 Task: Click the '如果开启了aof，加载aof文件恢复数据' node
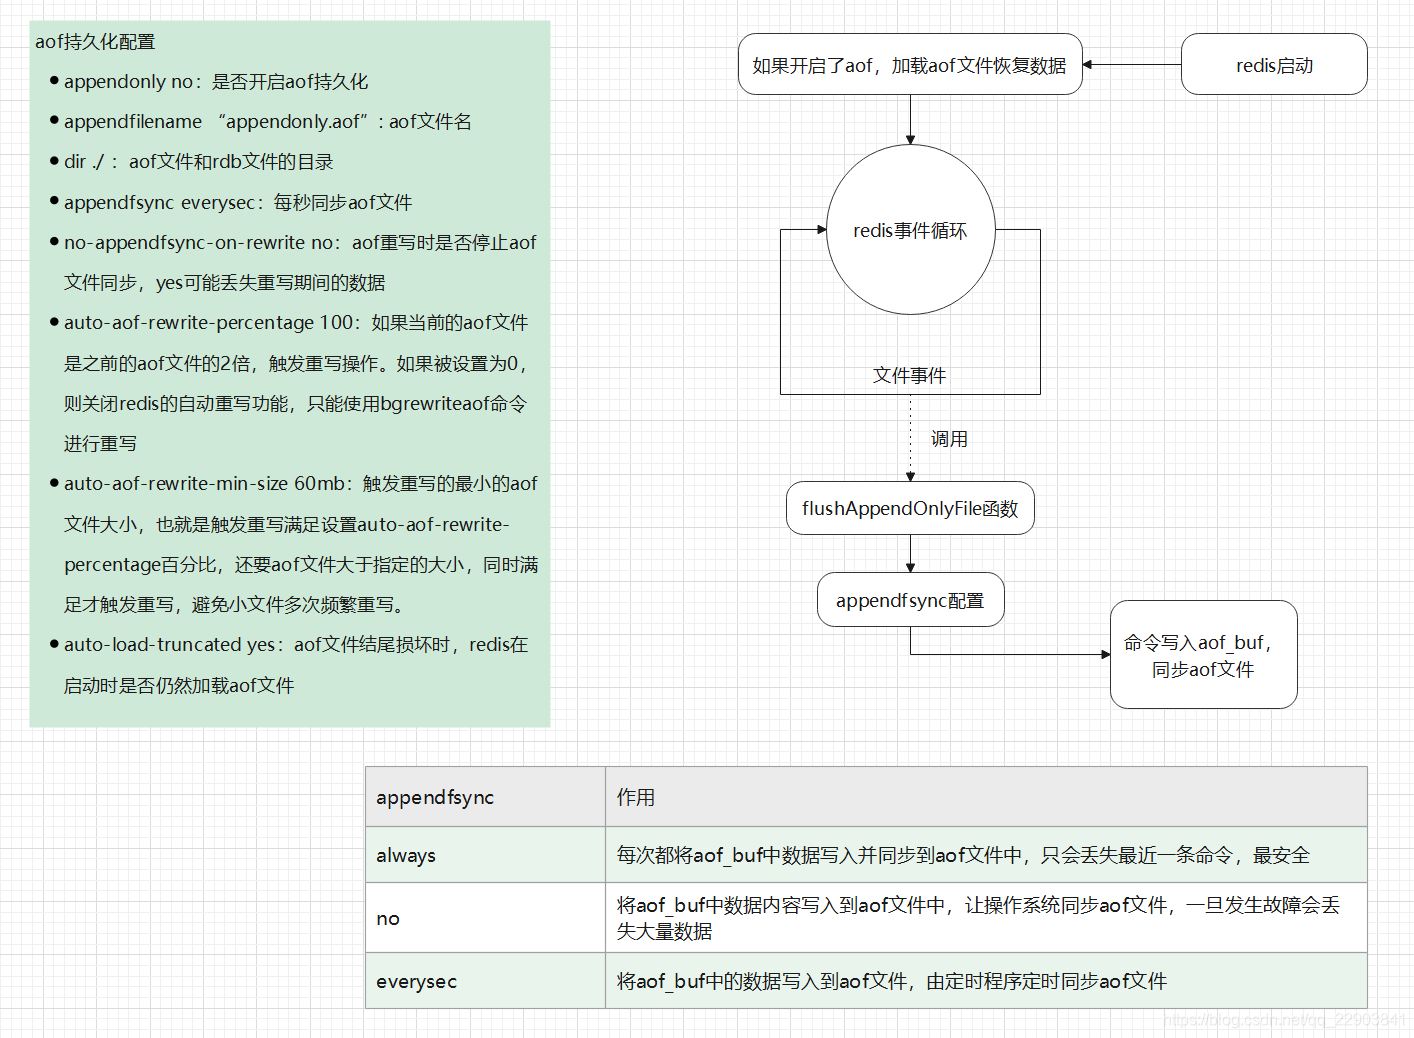click(x=910, y=65)
